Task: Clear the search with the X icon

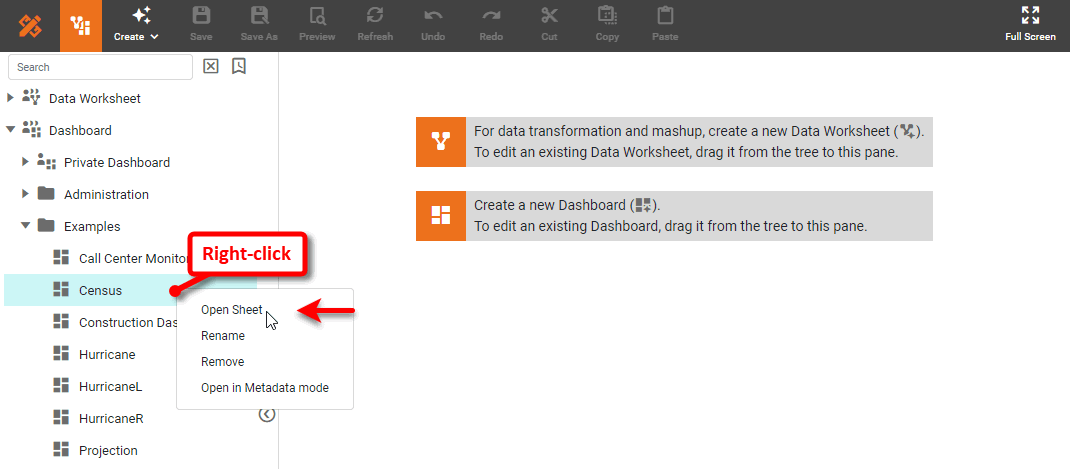Action: (211, 66)
